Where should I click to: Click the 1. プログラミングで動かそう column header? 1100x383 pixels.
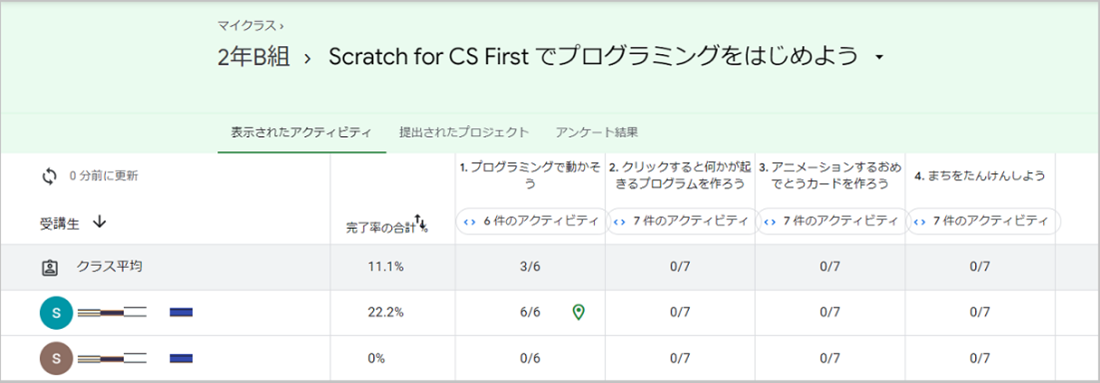point(530,175)
